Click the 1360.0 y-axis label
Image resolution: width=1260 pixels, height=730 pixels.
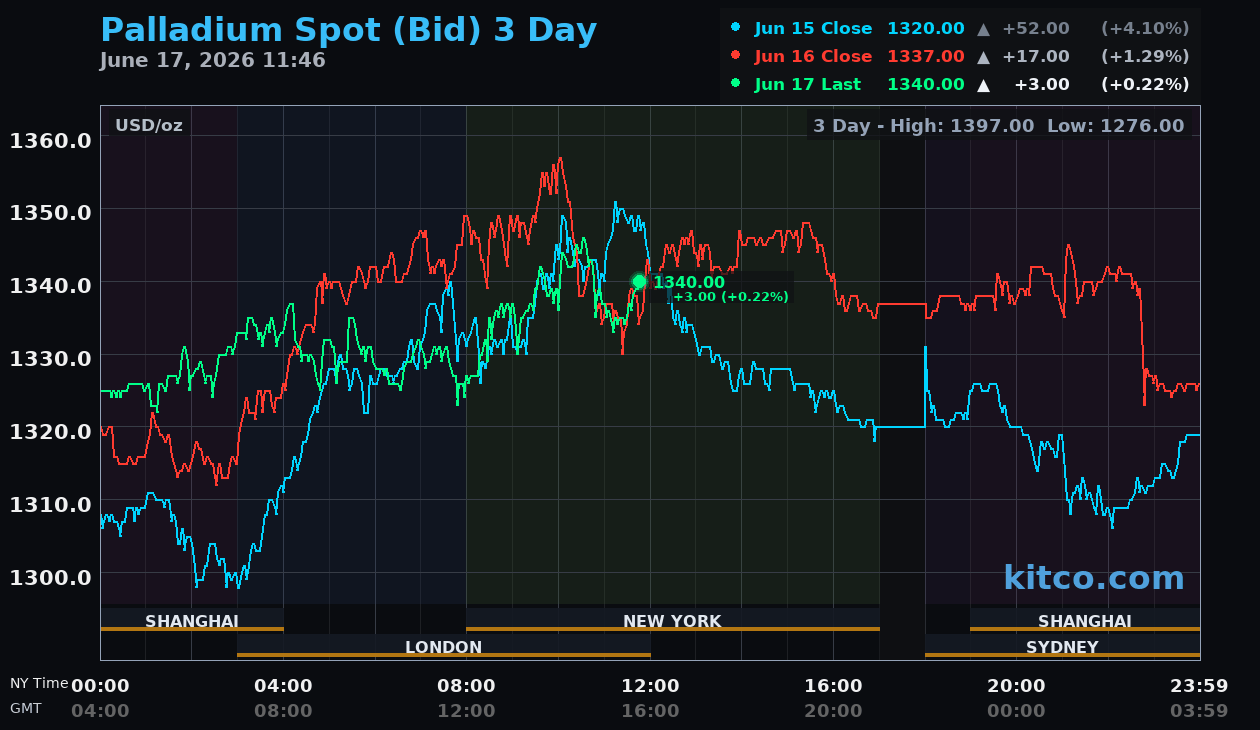pyautogui.click(x=50, y=139)
